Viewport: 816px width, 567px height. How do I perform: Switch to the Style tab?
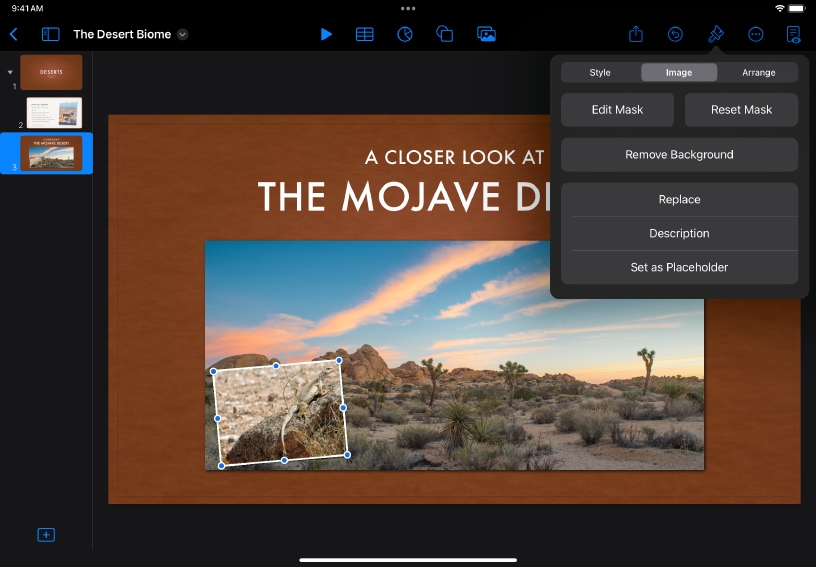[x=600, y=72]
